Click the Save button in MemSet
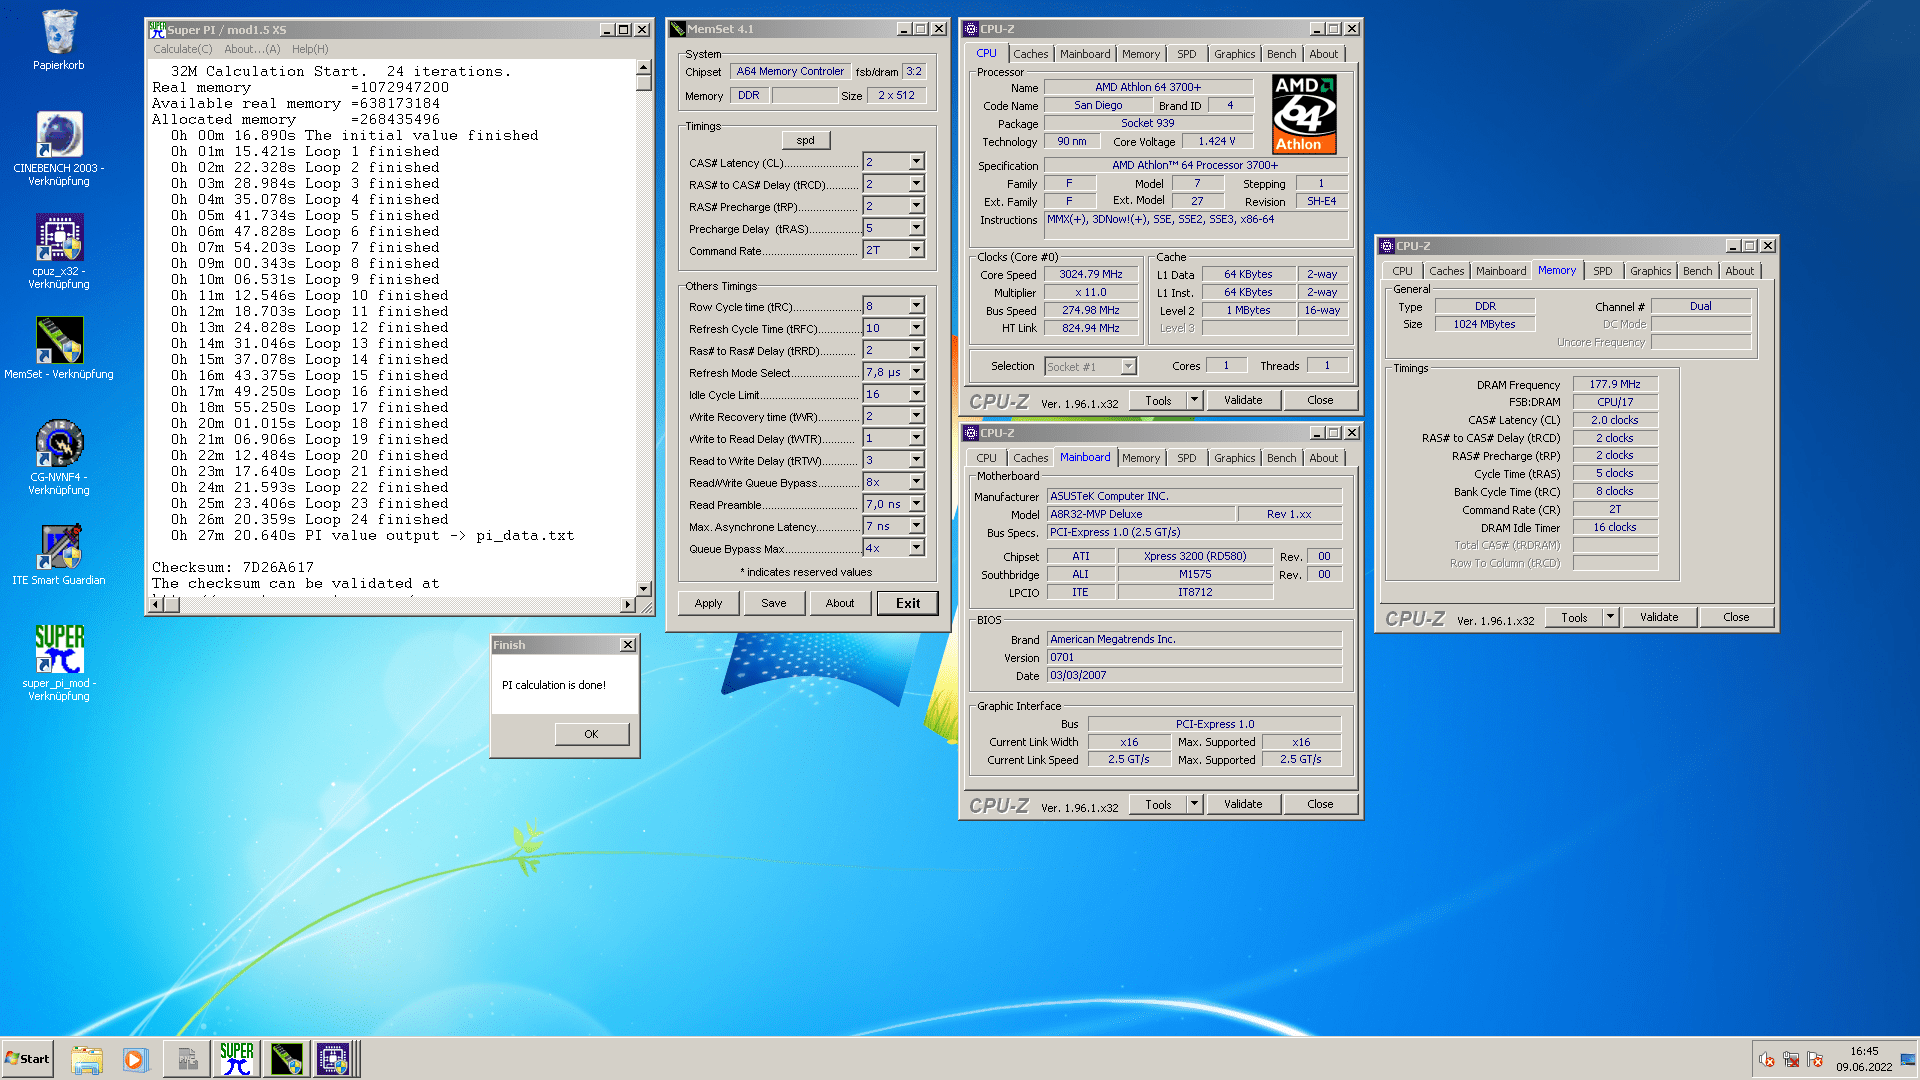This screenshot has height=1080, width=1920. (x=774, y=603)
